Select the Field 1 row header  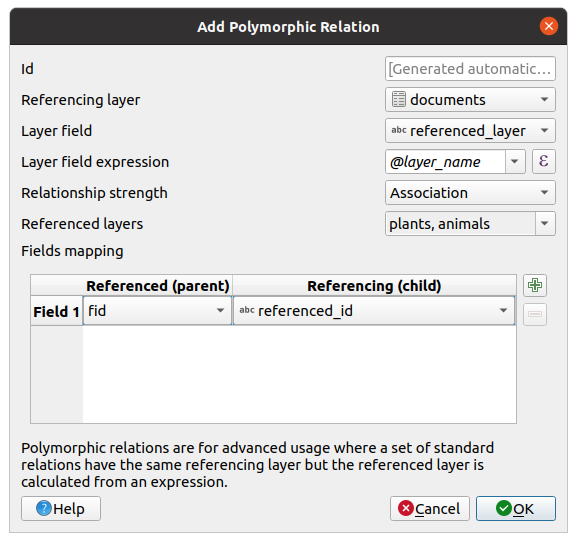[57, 311]
